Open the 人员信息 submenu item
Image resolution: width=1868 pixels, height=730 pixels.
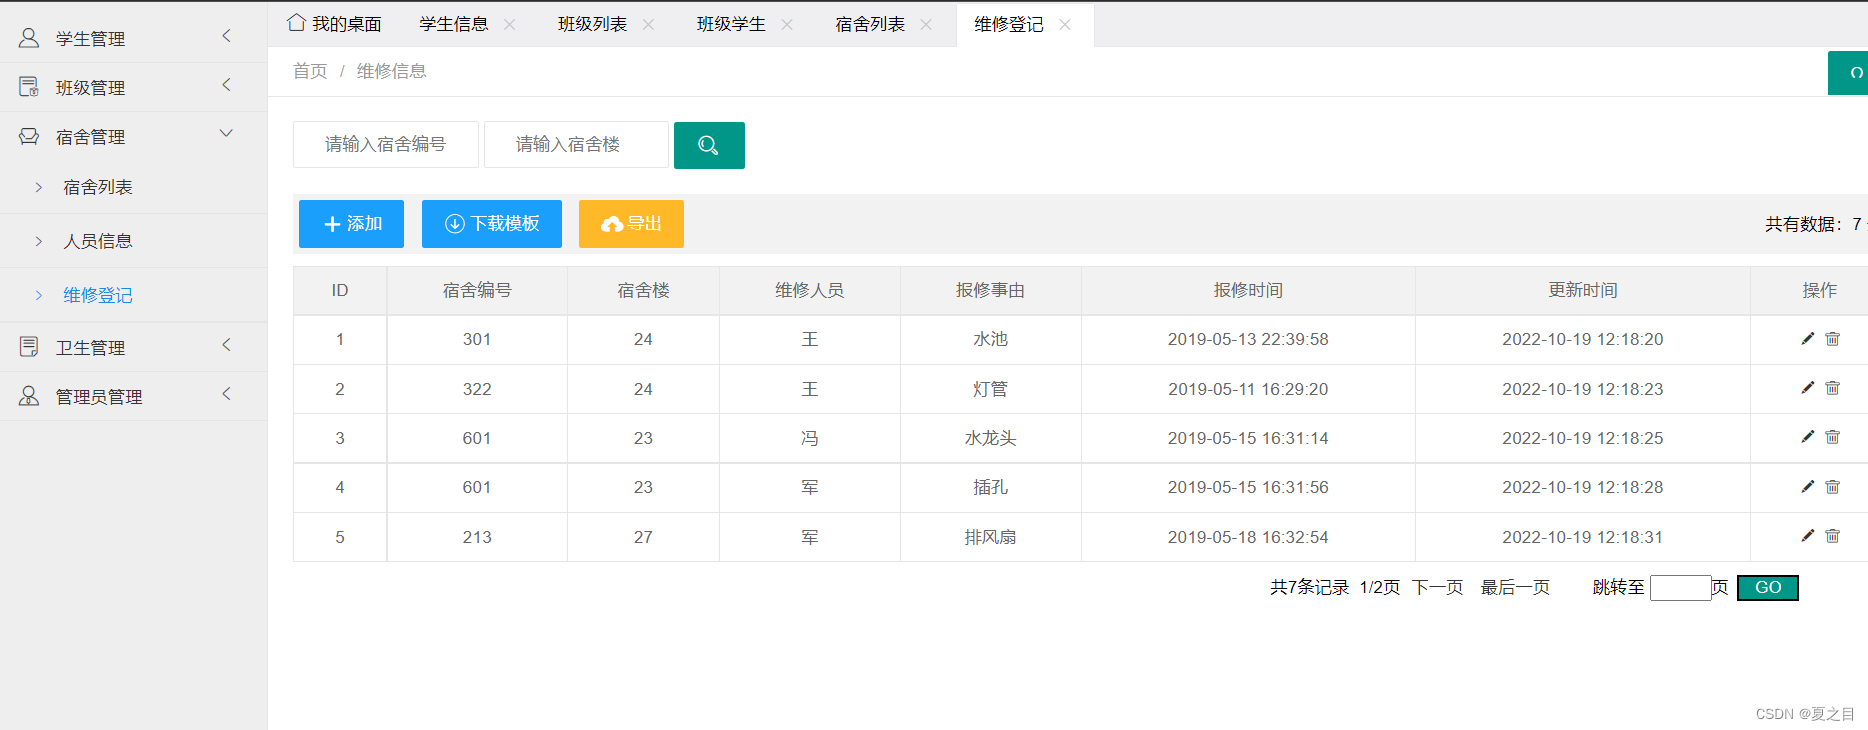[x=97, y=241]
